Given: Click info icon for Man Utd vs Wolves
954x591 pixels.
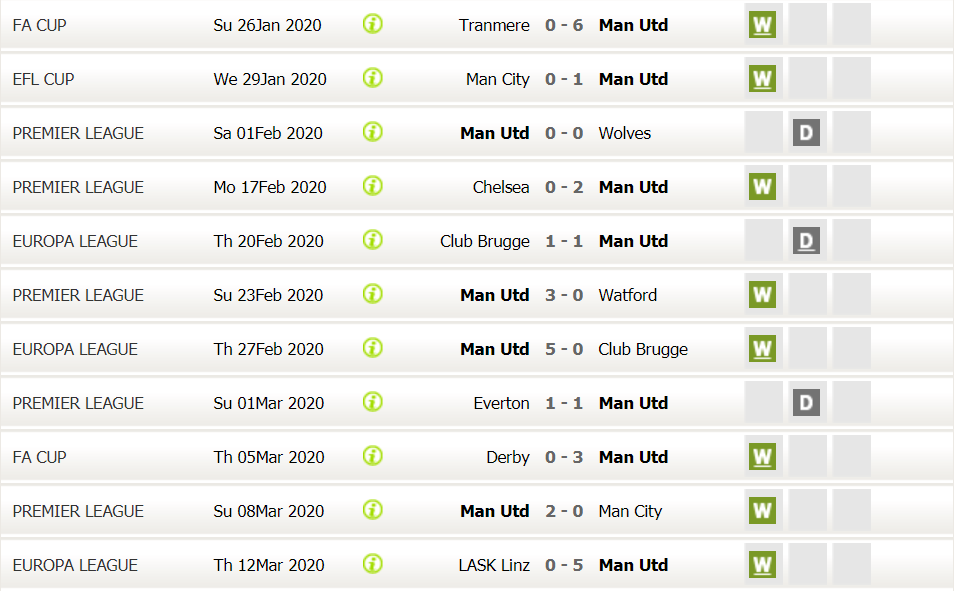Looking at the screenshot, I should [x=372, y=132].
